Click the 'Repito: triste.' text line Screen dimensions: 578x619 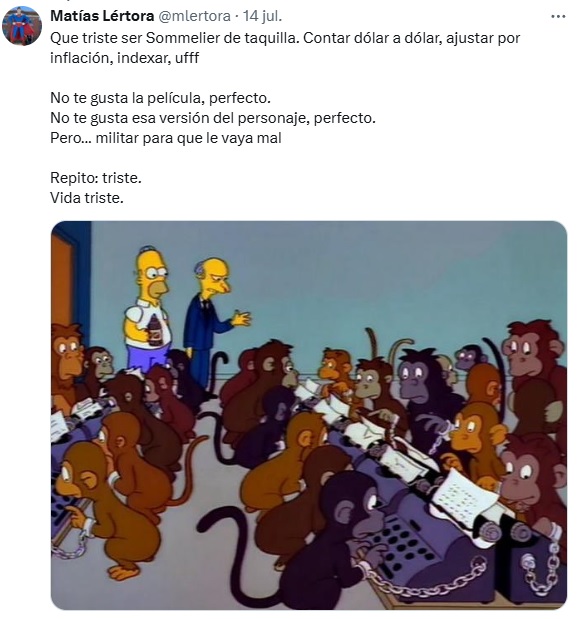[x=96, y=178]
